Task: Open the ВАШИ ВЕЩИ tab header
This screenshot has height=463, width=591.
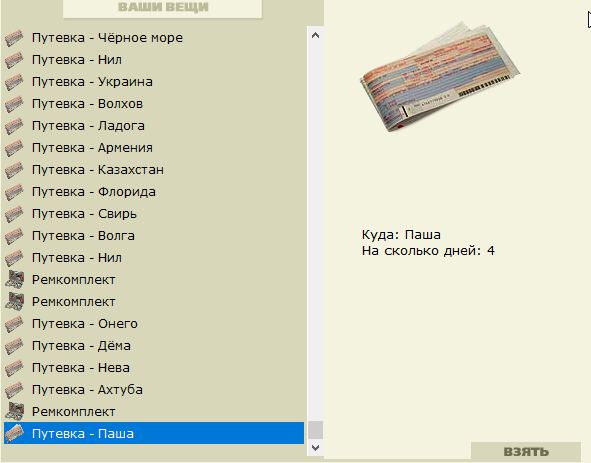Action: click(x=163, y=8)
